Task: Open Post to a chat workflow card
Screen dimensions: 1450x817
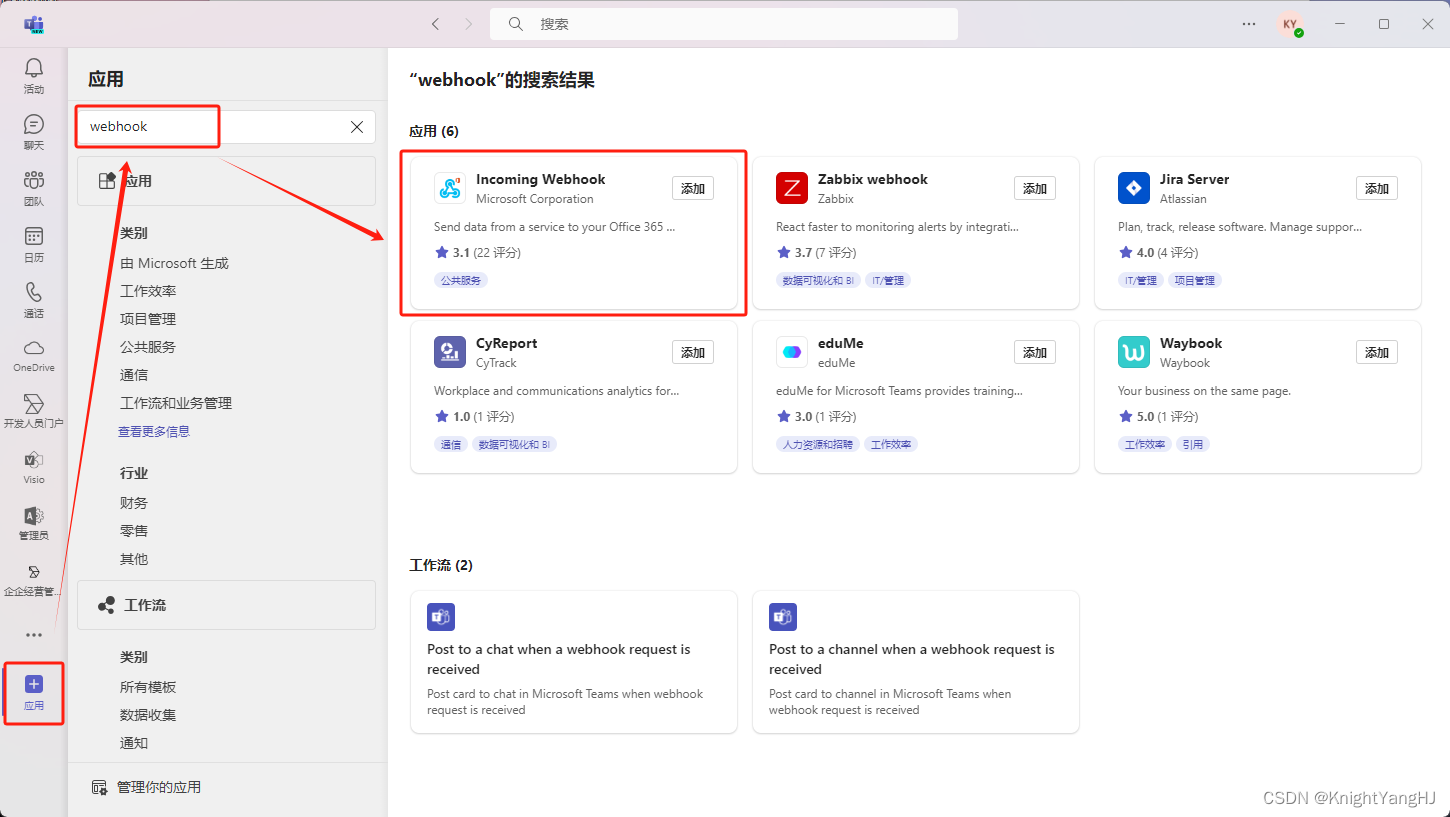Action: 574,662
